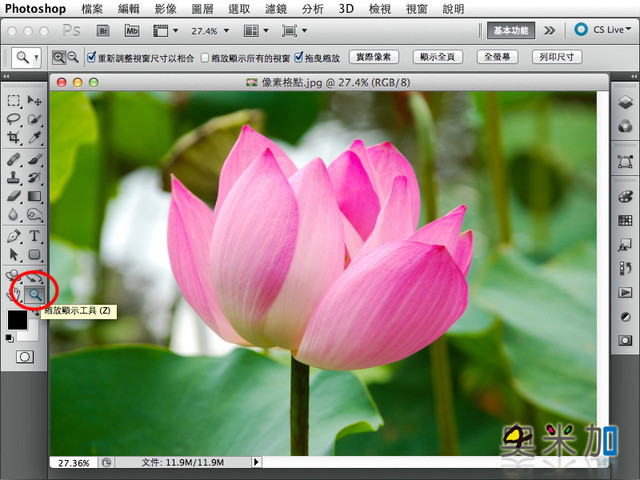
Task: Select the Spot Healing Brush tool
Action: pos(13,159)
